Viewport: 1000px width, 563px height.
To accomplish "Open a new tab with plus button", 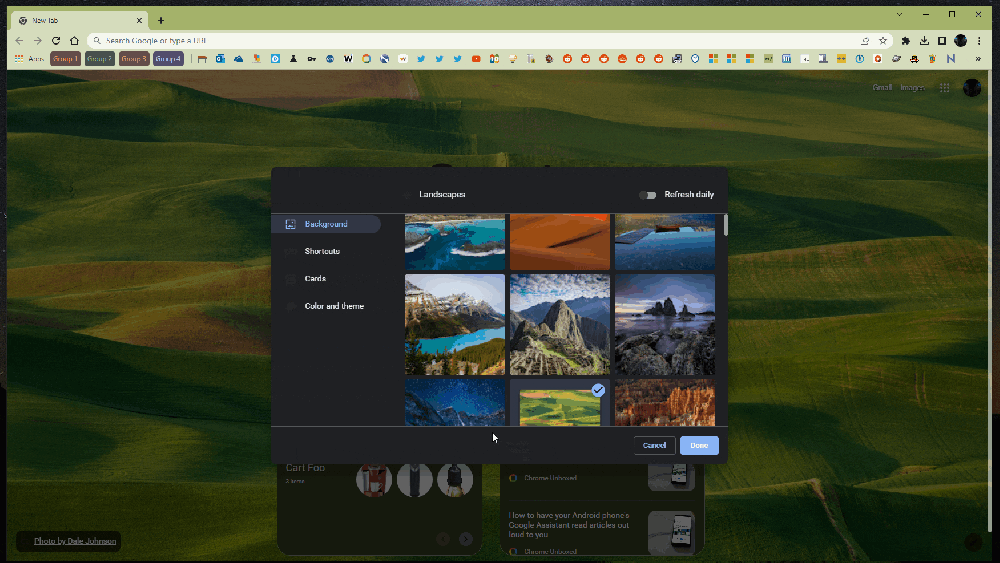I will pos(161,20).
